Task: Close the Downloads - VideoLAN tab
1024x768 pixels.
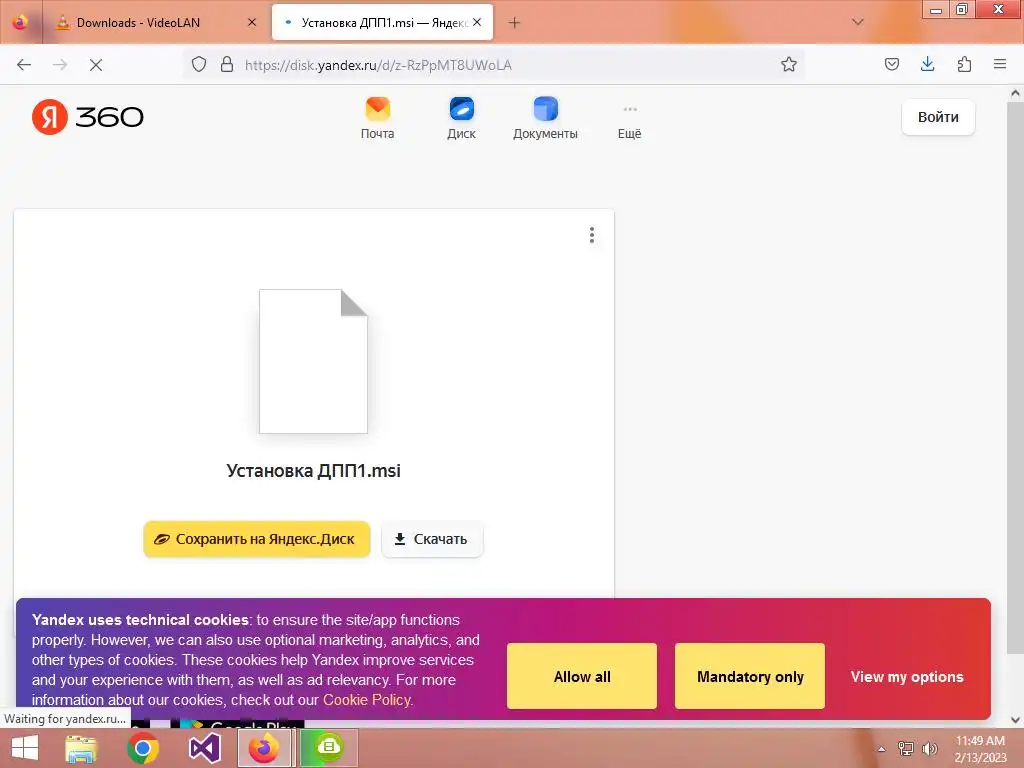Action: tap(252, 22)
